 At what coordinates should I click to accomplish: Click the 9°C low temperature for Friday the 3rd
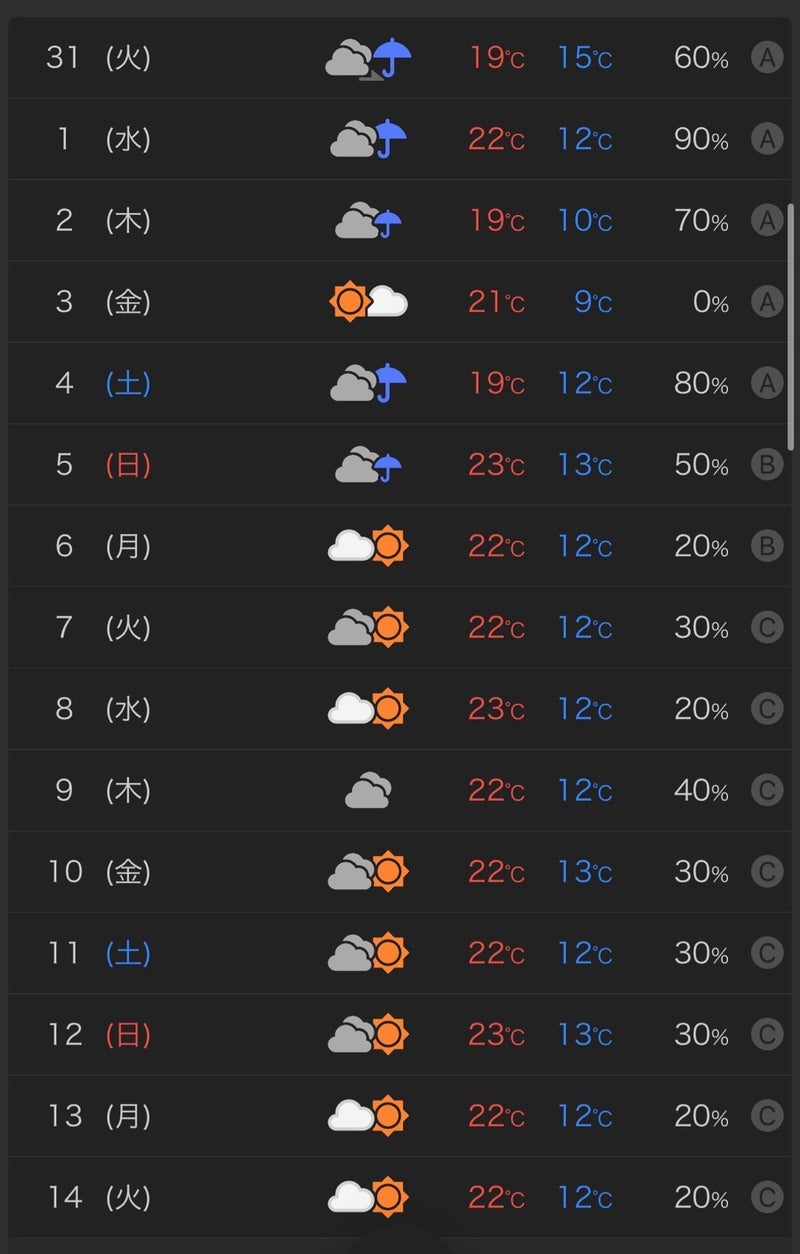pyautogui.click(x=593, y=302)
